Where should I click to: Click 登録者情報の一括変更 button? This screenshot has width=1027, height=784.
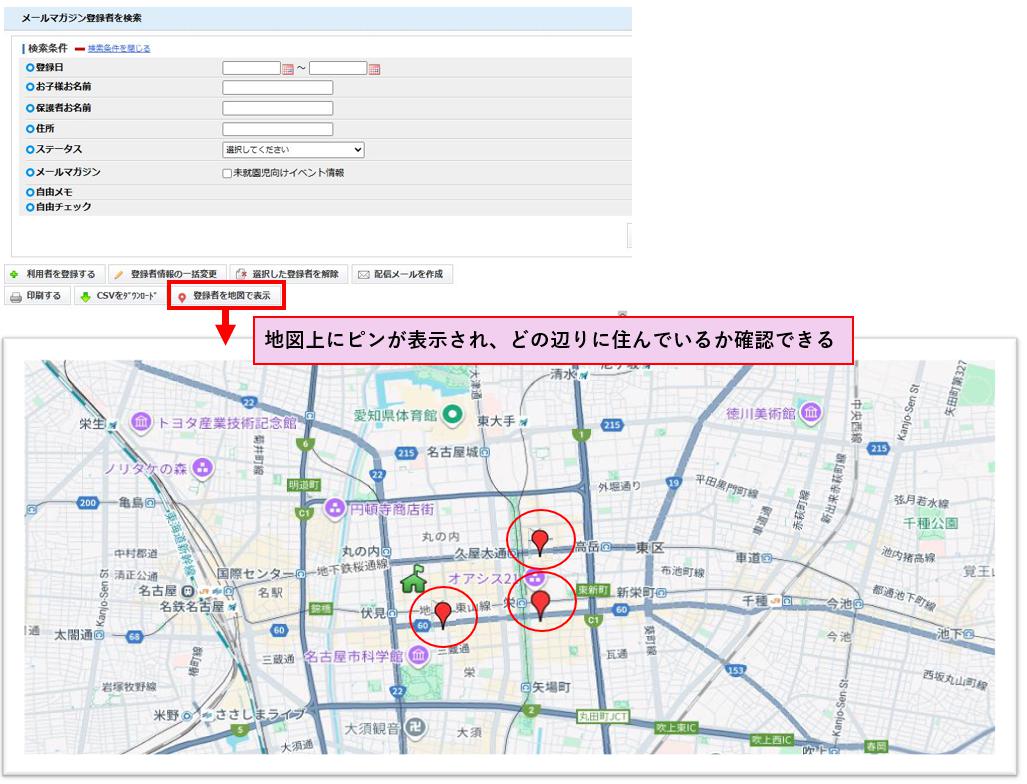(167, 274)
